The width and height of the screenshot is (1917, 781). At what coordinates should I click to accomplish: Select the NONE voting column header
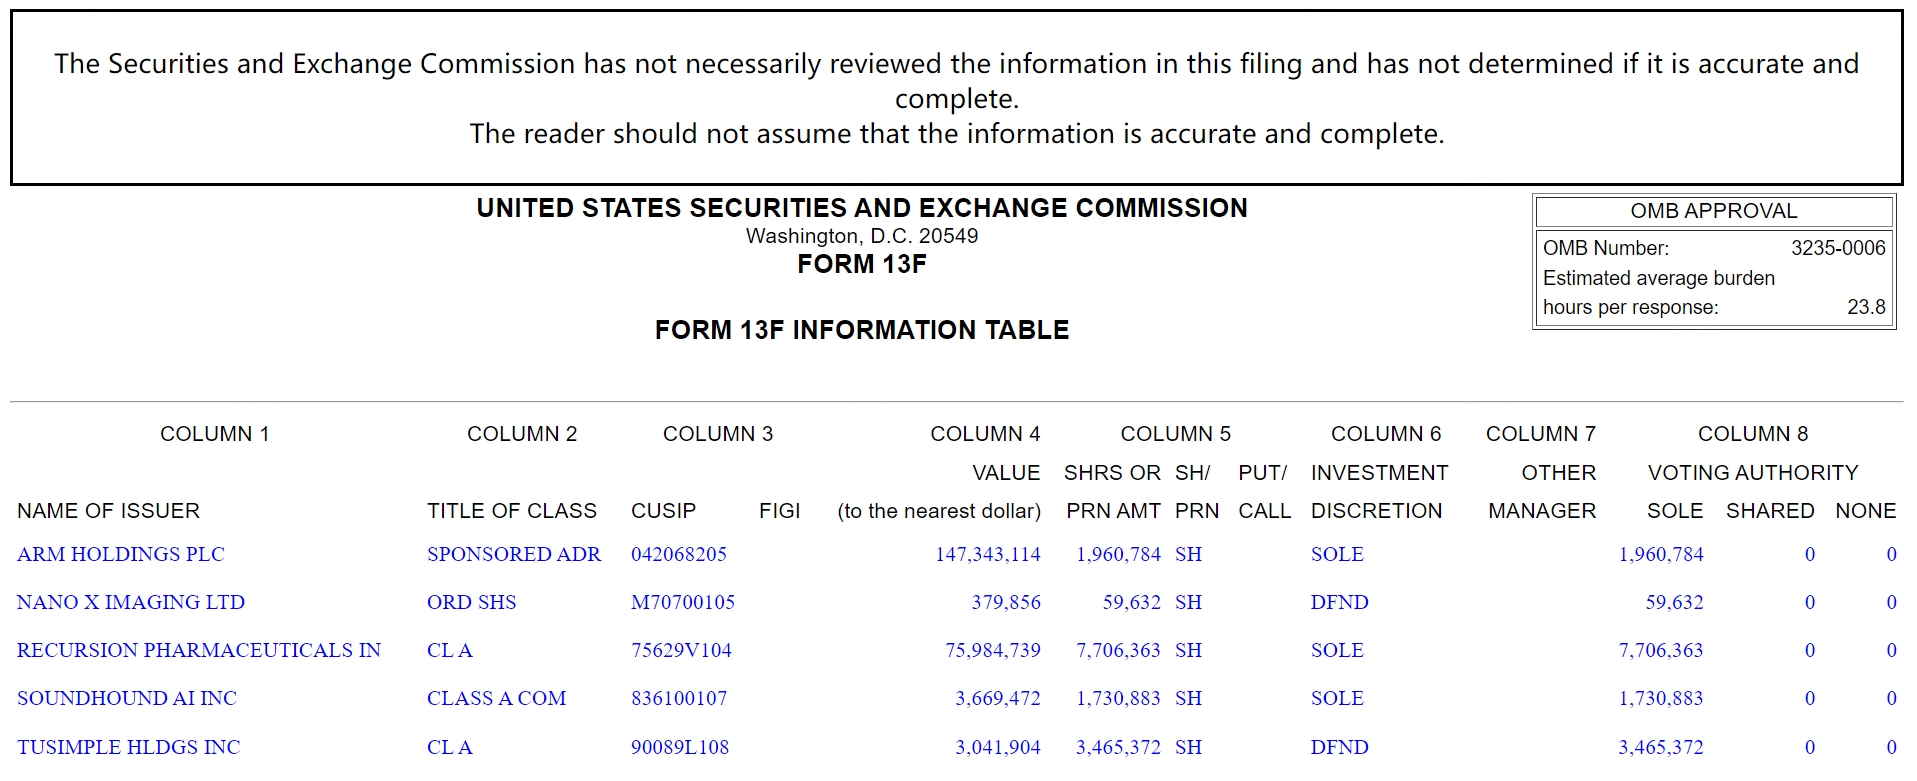point(1866,511)
